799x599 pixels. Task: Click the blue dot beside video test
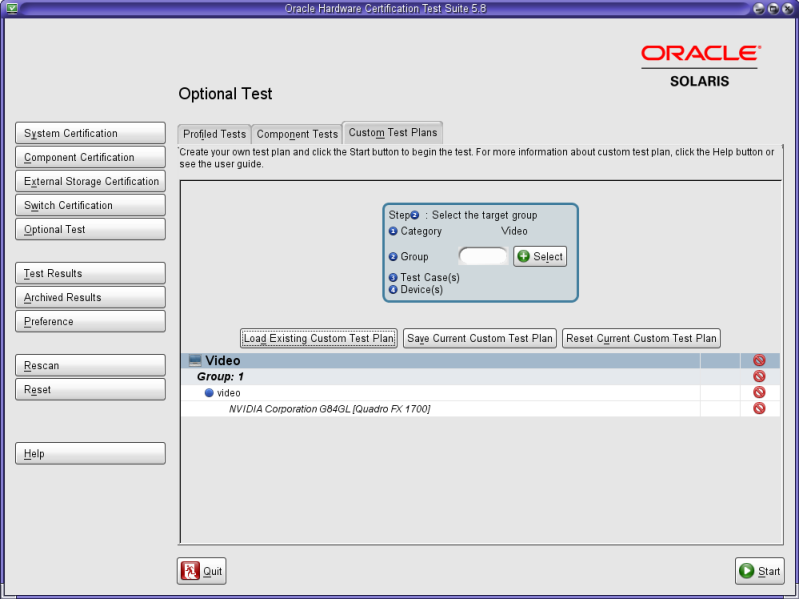pyautogui.click(x=209, y=393)
